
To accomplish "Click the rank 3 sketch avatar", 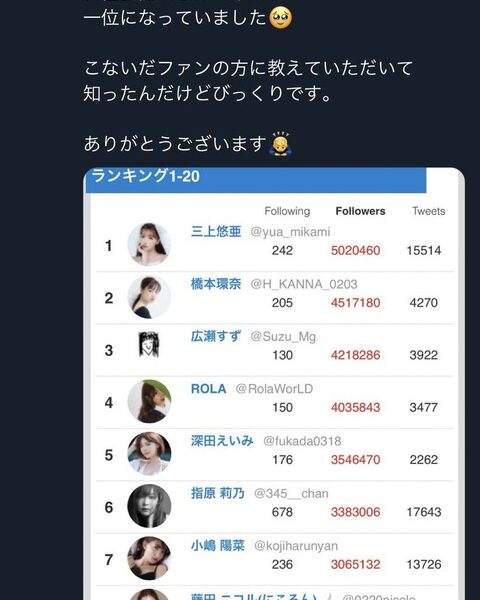I will 149,344.
